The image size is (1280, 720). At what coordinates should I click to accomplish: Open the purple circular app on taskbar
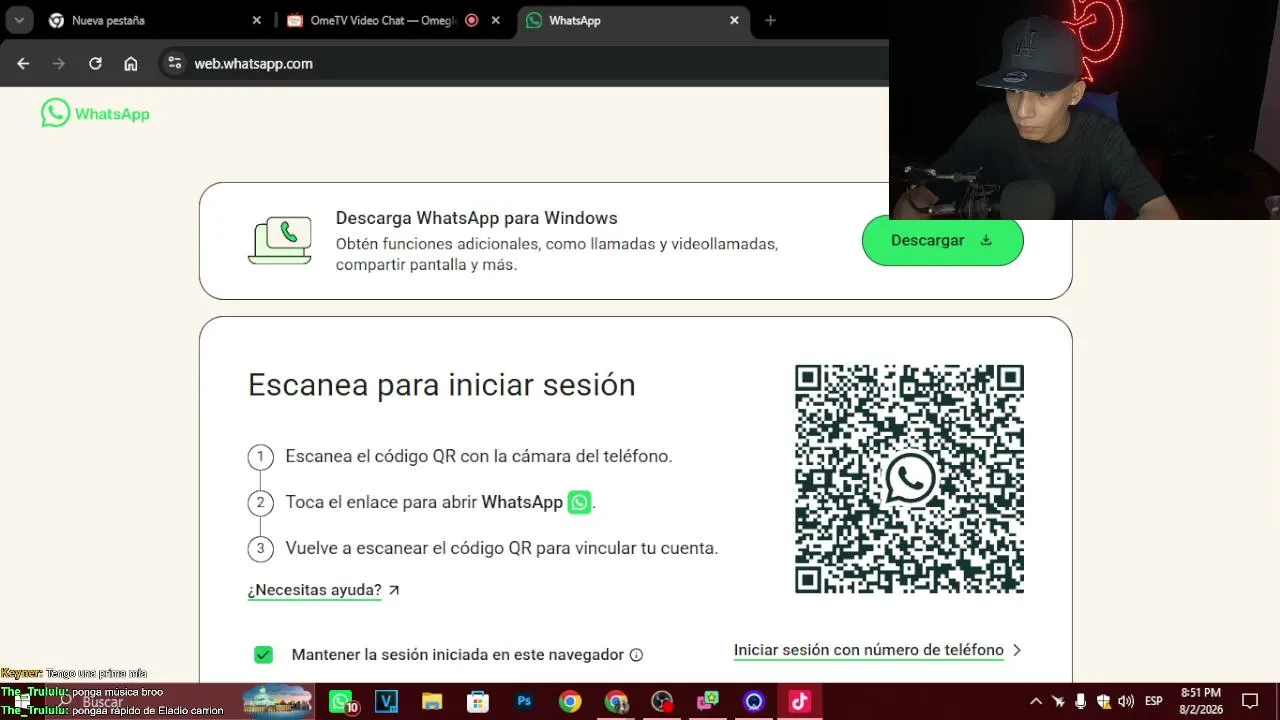[754, 702]
